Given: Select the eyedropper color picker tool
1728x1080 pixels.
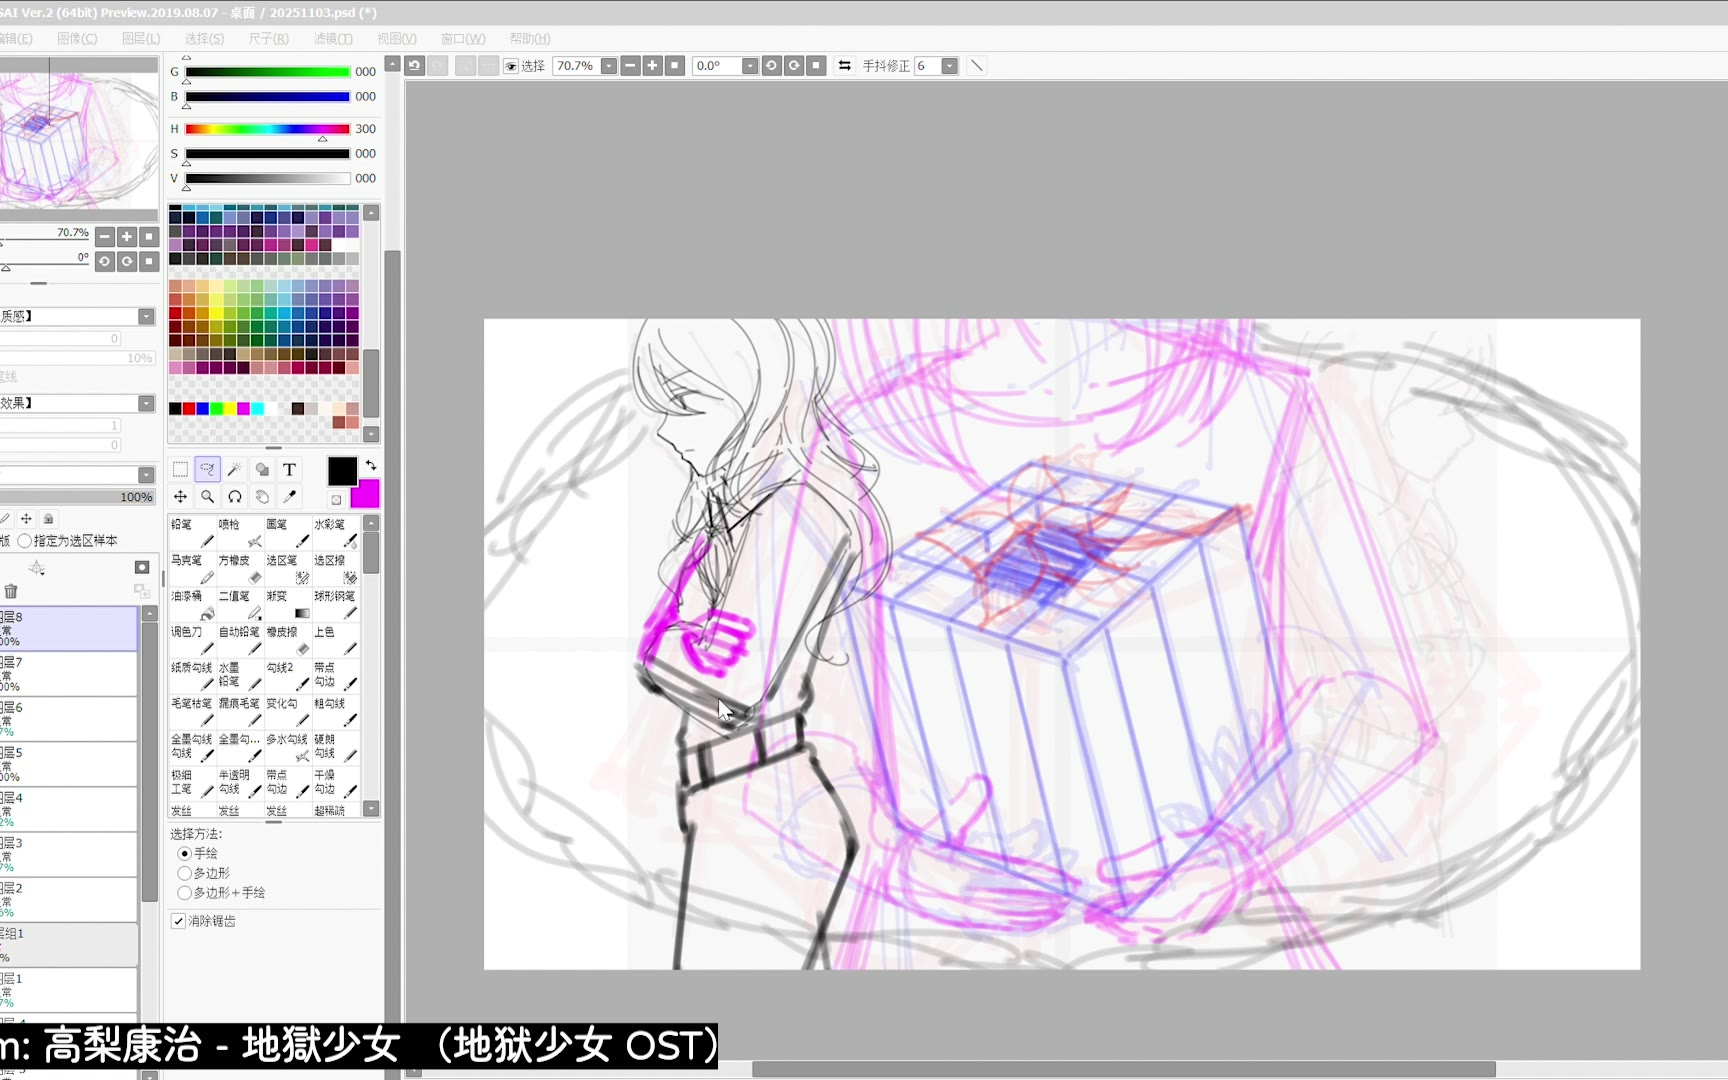Looking at the screenshot, I should pos(289,496).
